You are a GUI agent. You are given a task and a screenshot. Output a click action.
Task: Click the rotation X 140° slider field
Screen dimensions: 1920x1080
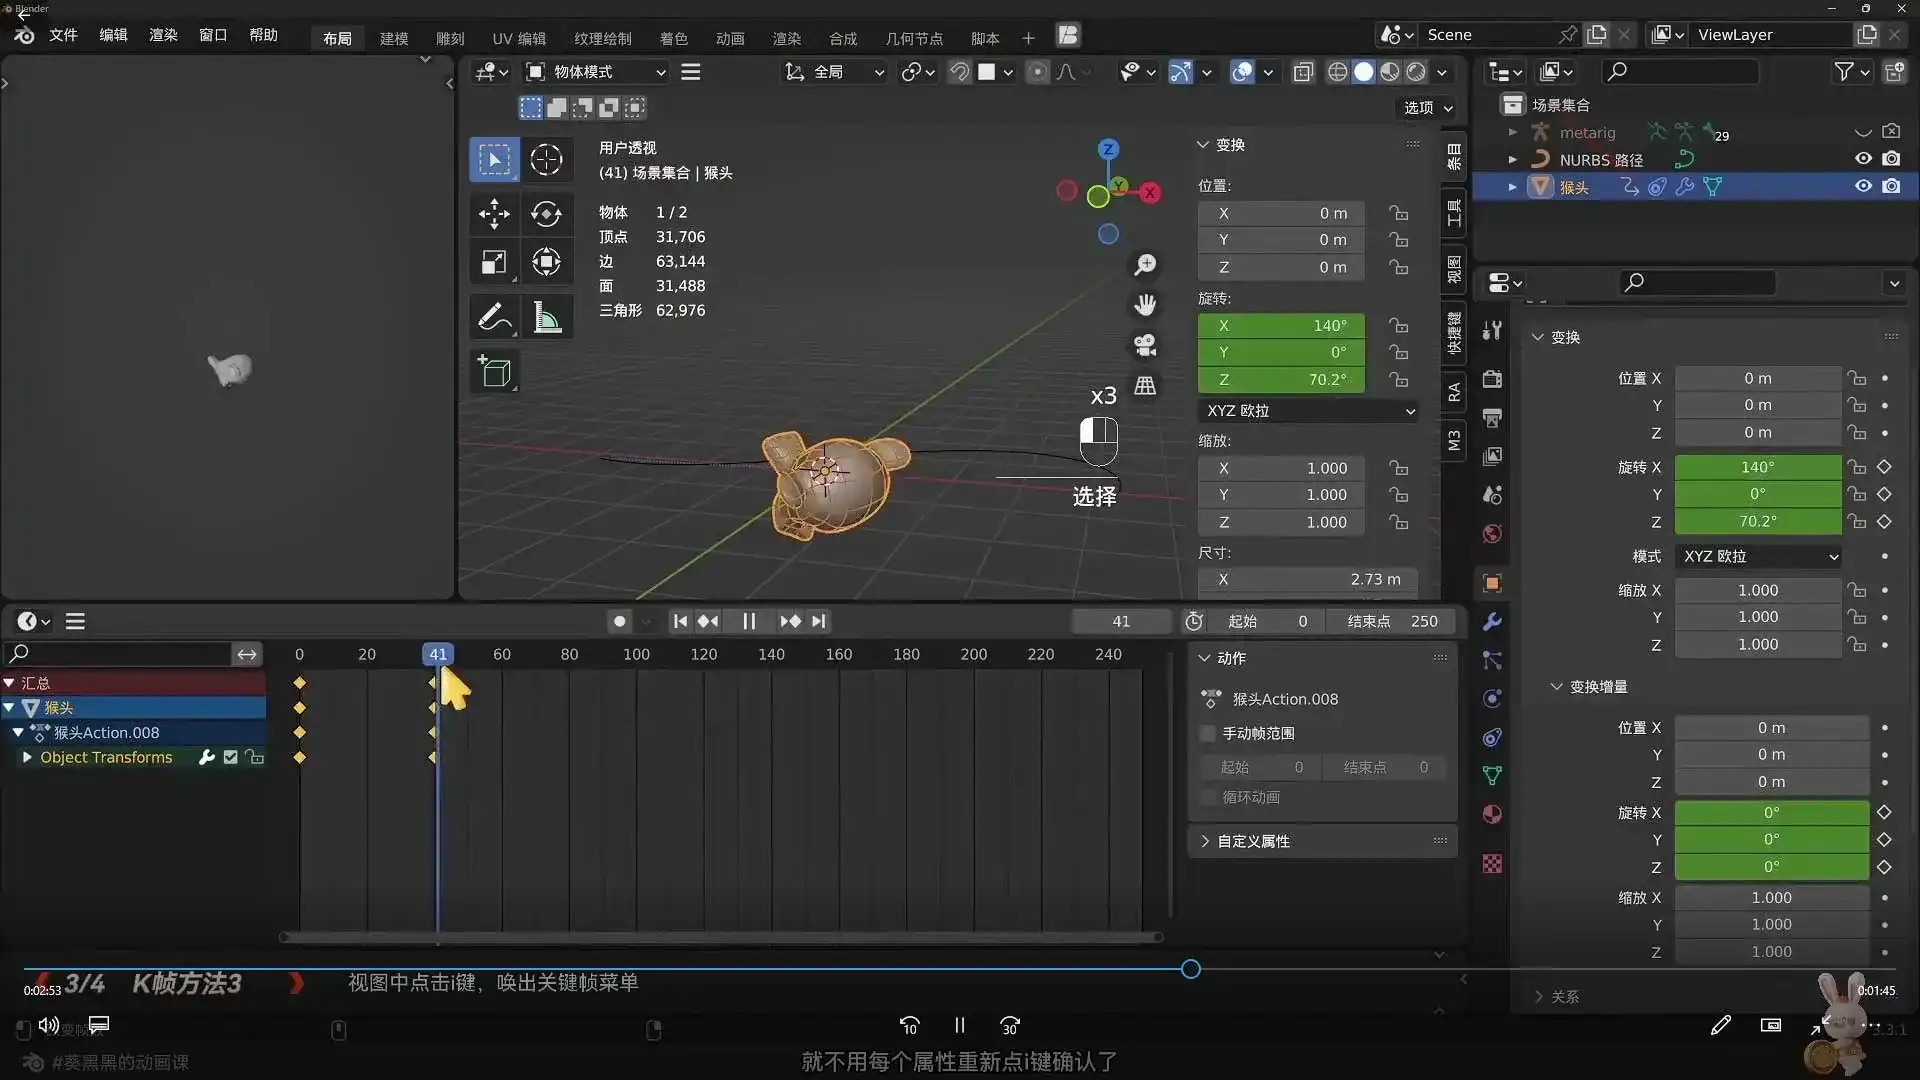[x=1283, y=324]
